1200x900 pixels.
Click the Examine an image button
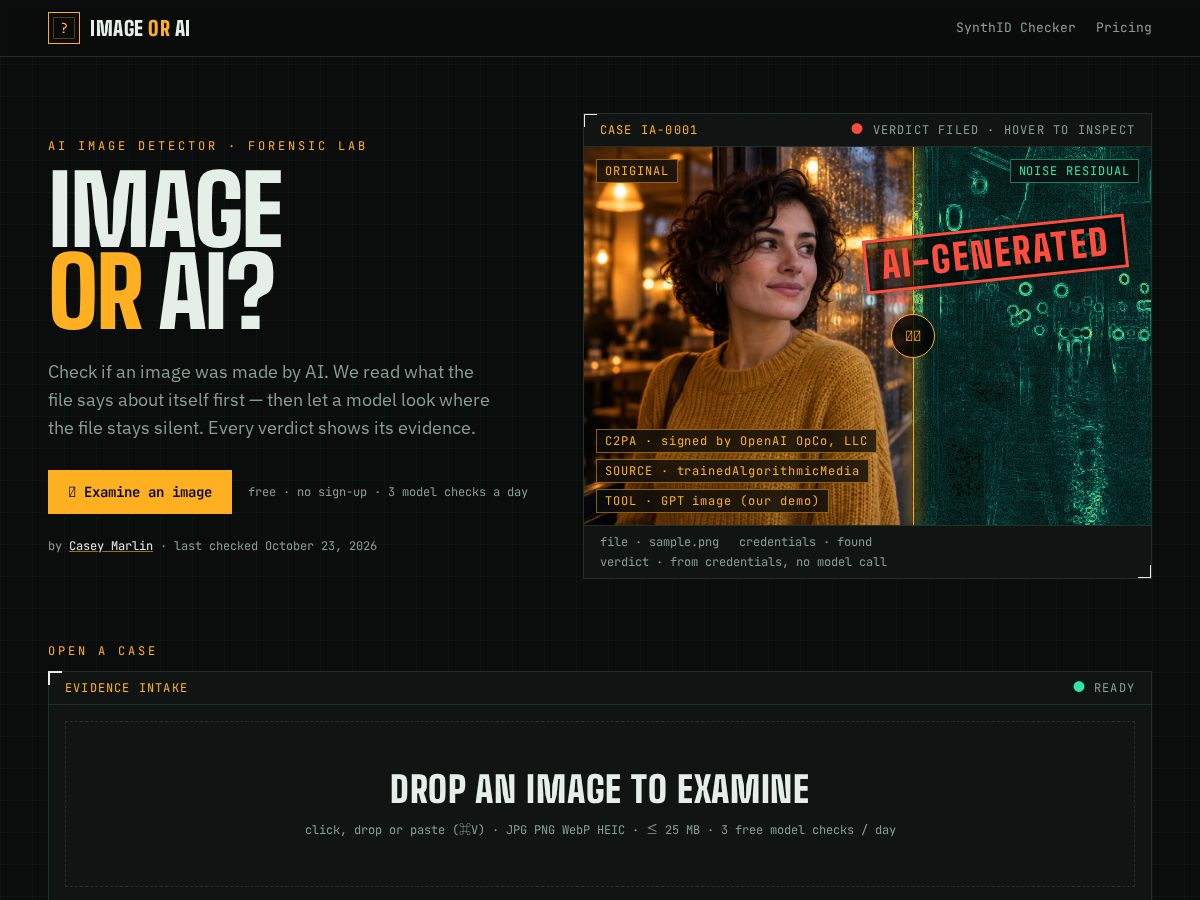tap(140, 492)
